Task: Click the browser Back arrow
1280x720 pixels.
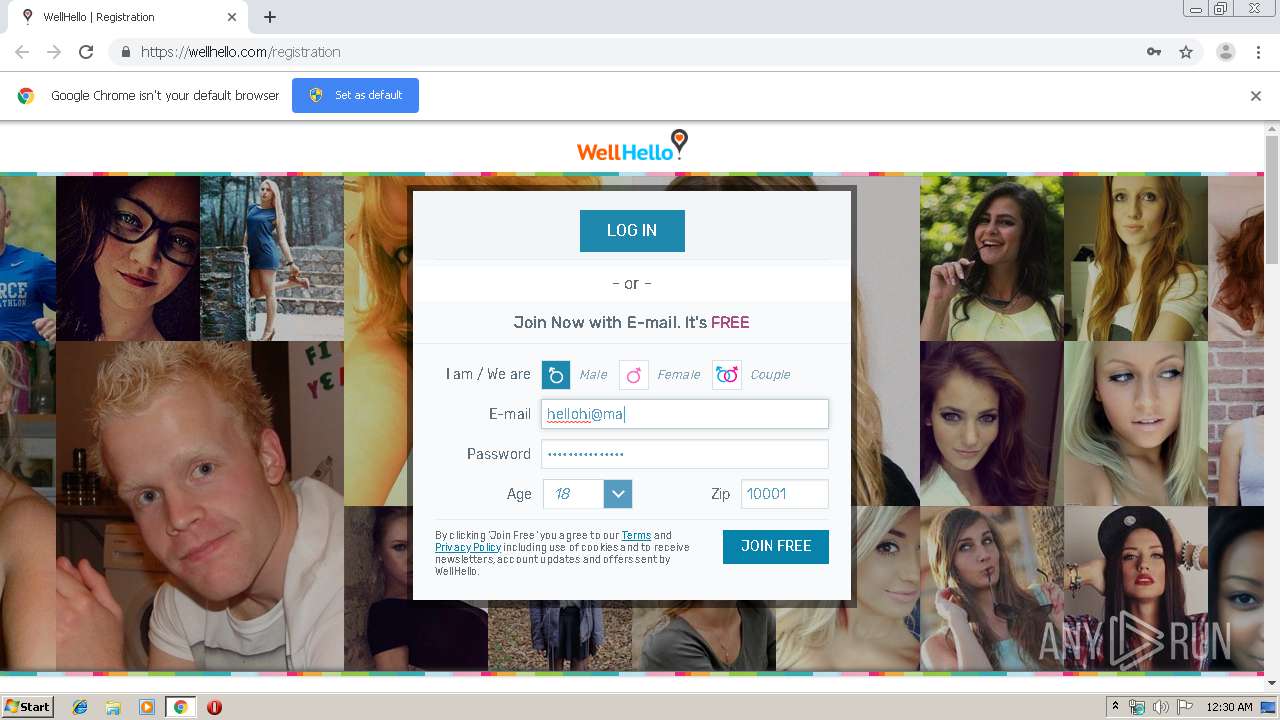Action: coord(22,52)
